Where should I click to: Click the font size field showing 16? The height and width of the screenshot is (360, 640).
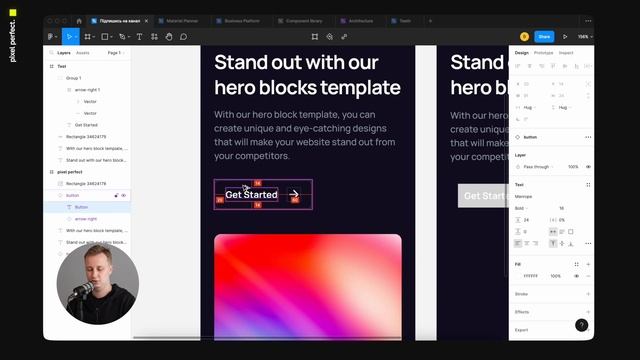(562, 208)
